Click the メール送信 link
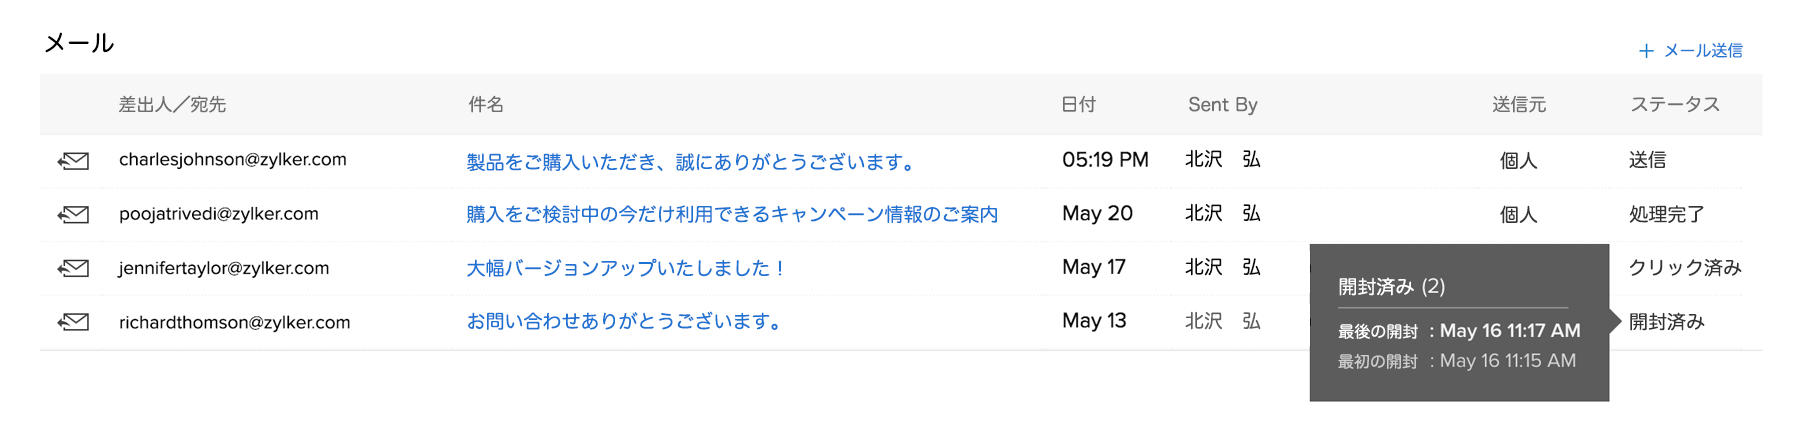Image resolution: width=1800 pixels, height=439 pixels. pos(1703,51)
